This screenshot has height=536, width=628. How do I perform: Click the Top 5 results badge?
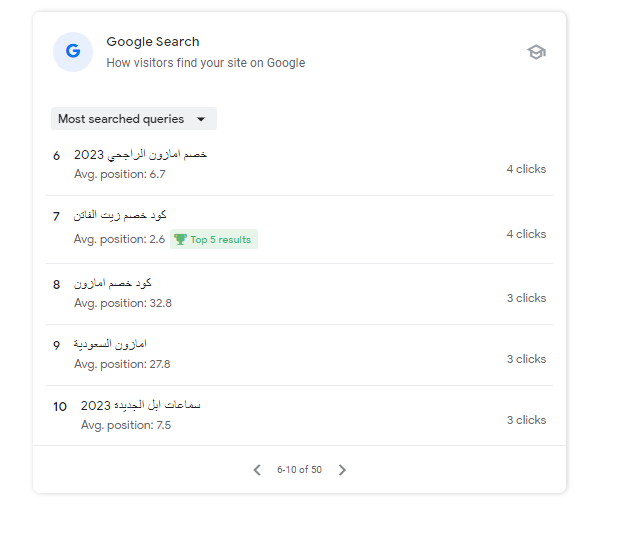tap(214, 240)
